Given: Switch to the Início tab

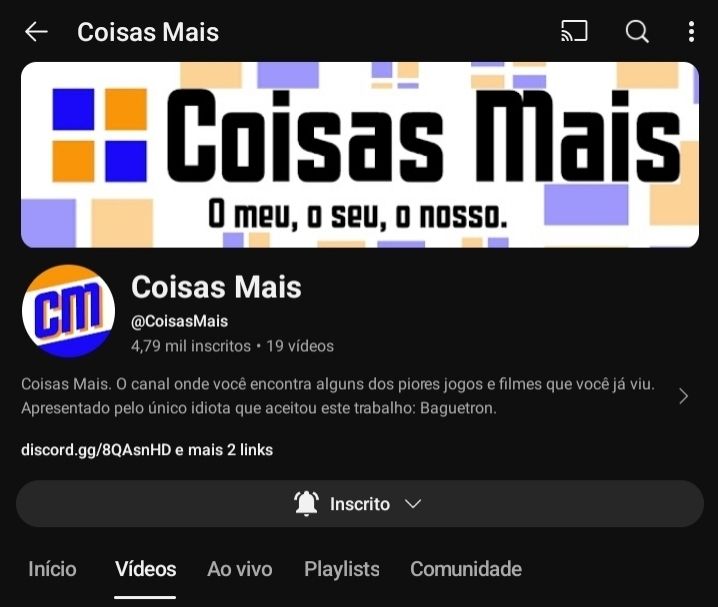Looking at the screenshot, I should 52,569.
